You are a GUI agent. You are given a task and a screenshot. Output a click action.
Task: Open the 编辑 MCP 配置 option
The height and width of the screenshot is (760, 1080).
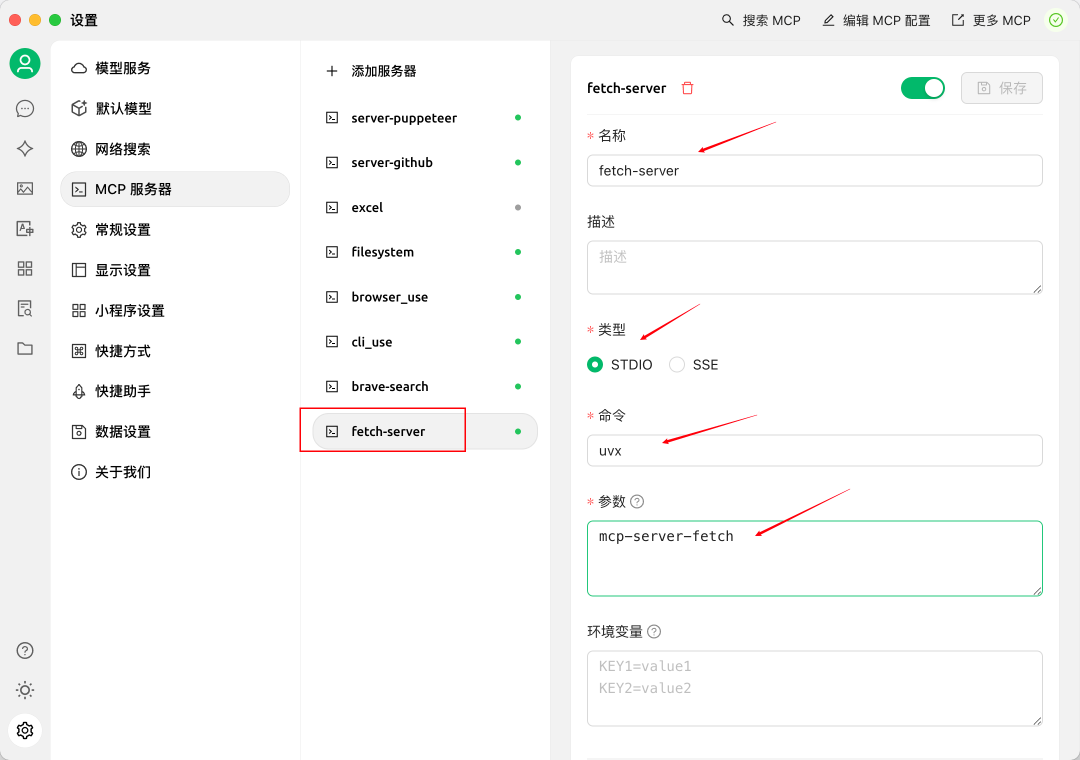point(875,20)
